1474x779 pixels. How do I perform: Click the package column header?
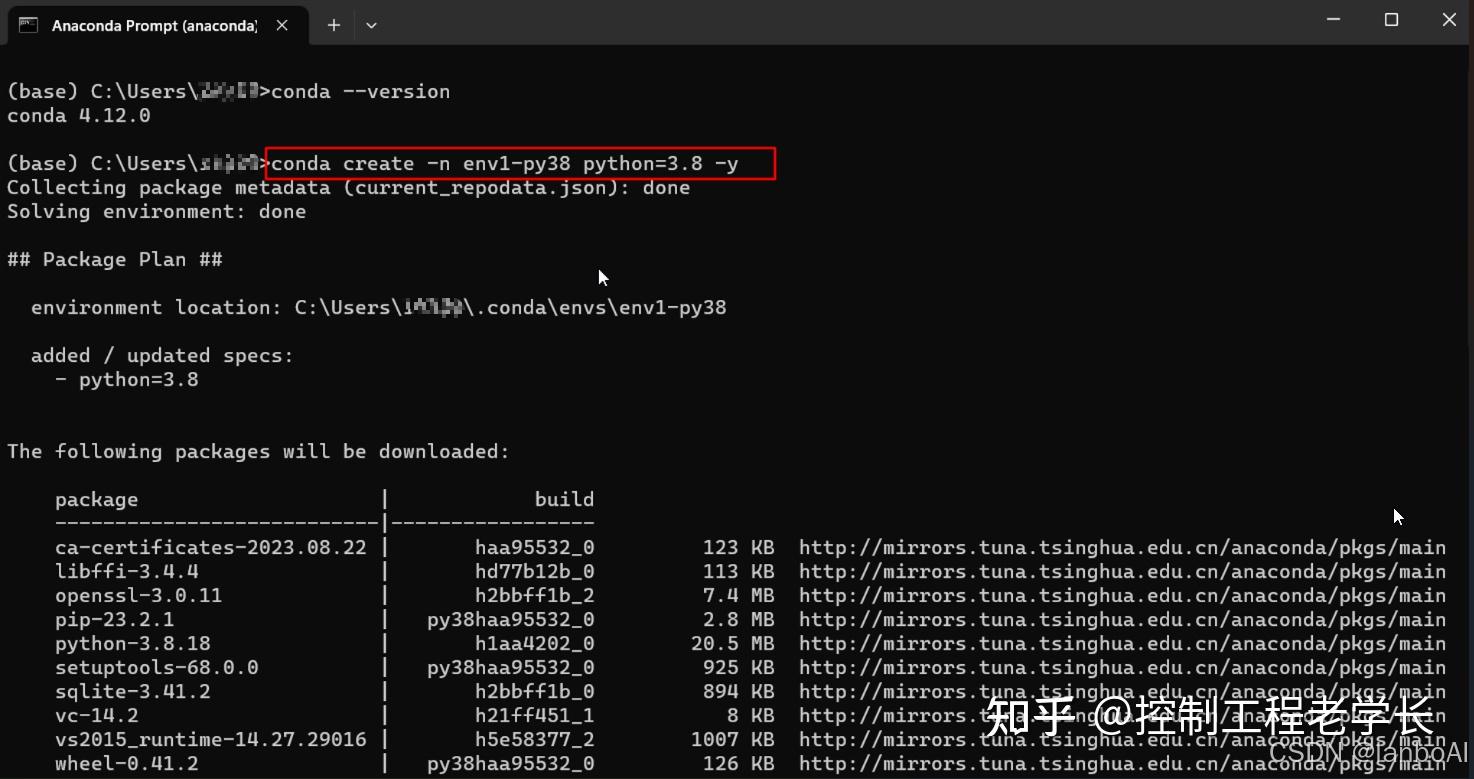(x=96, y=499)
